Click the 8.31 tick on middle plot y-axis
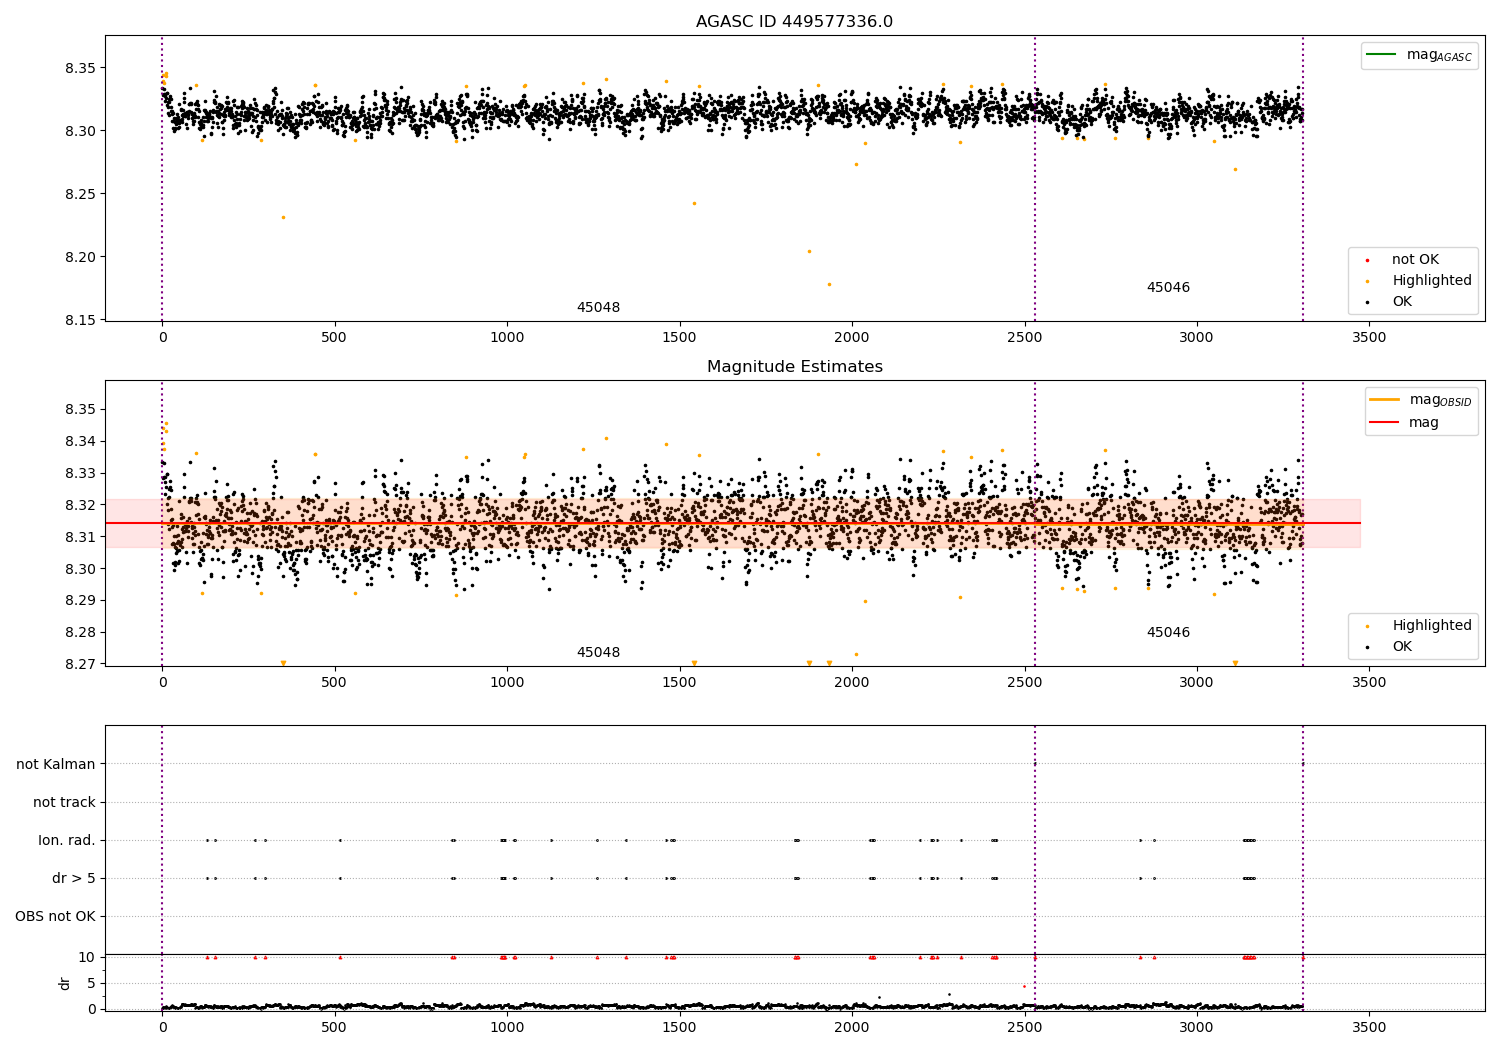This screenshot has height=1050, width=1500. tap(82, 538)
